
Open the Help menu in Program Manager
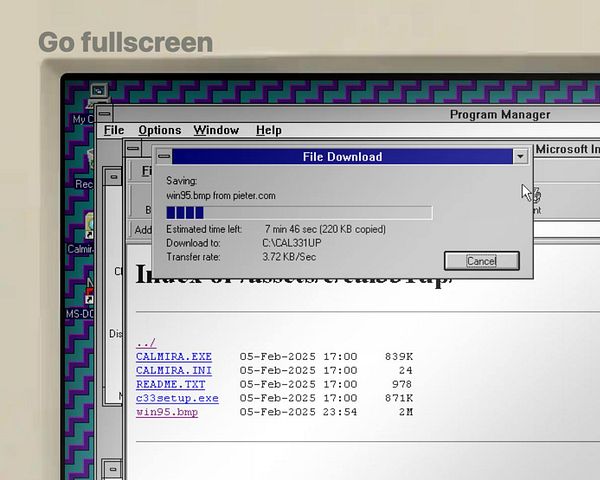269,130
